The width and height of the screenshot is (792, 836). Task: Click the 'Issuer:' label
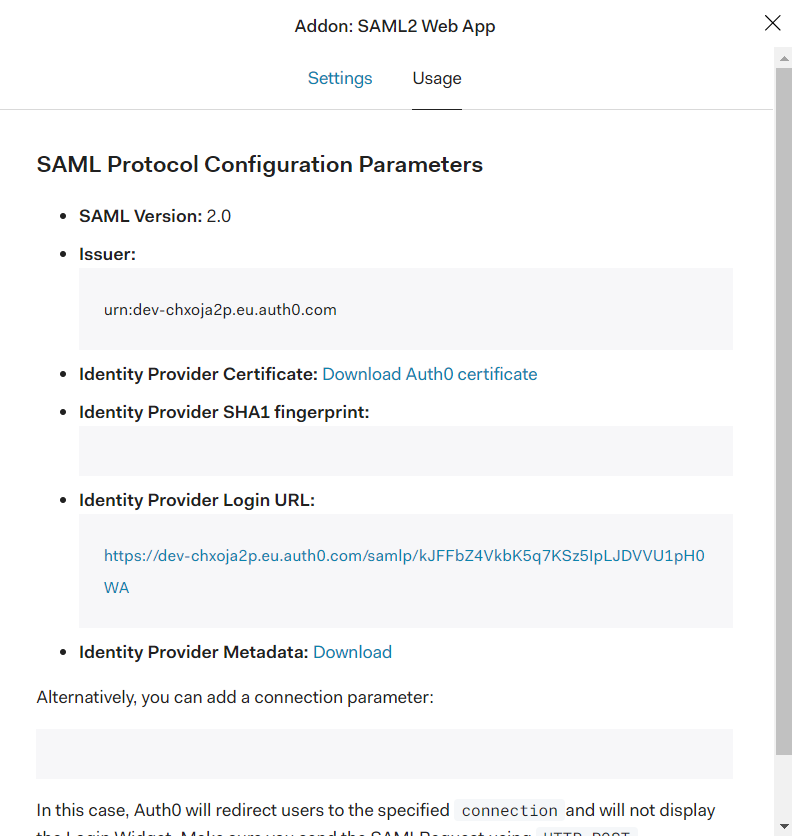[x=108, y=254]
